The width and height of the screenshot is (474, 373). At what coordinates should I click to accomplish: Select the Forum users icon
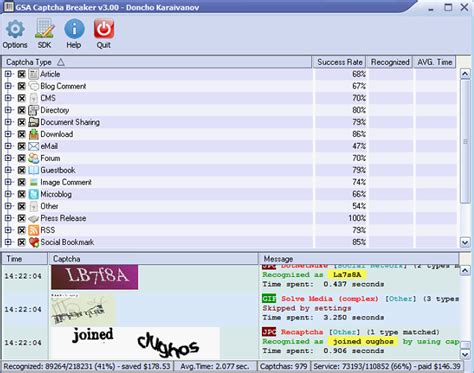click(x=34, y=158)
